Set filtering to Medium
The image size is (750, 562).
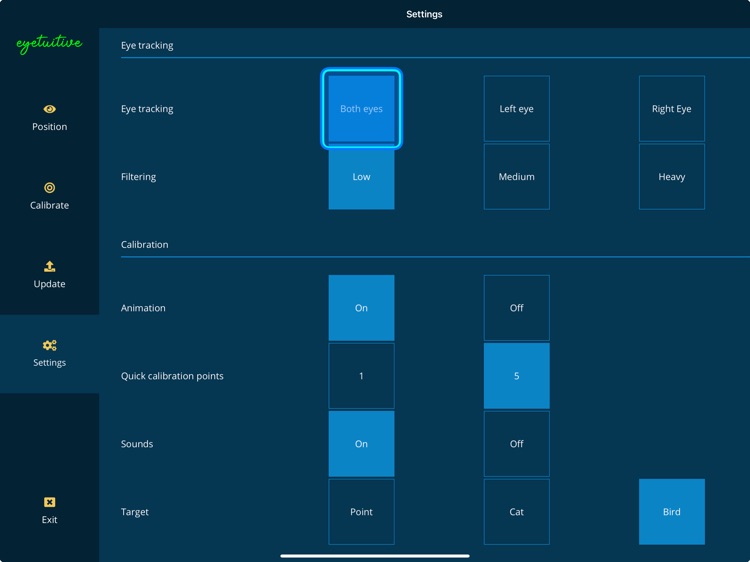tap(517, 176)
